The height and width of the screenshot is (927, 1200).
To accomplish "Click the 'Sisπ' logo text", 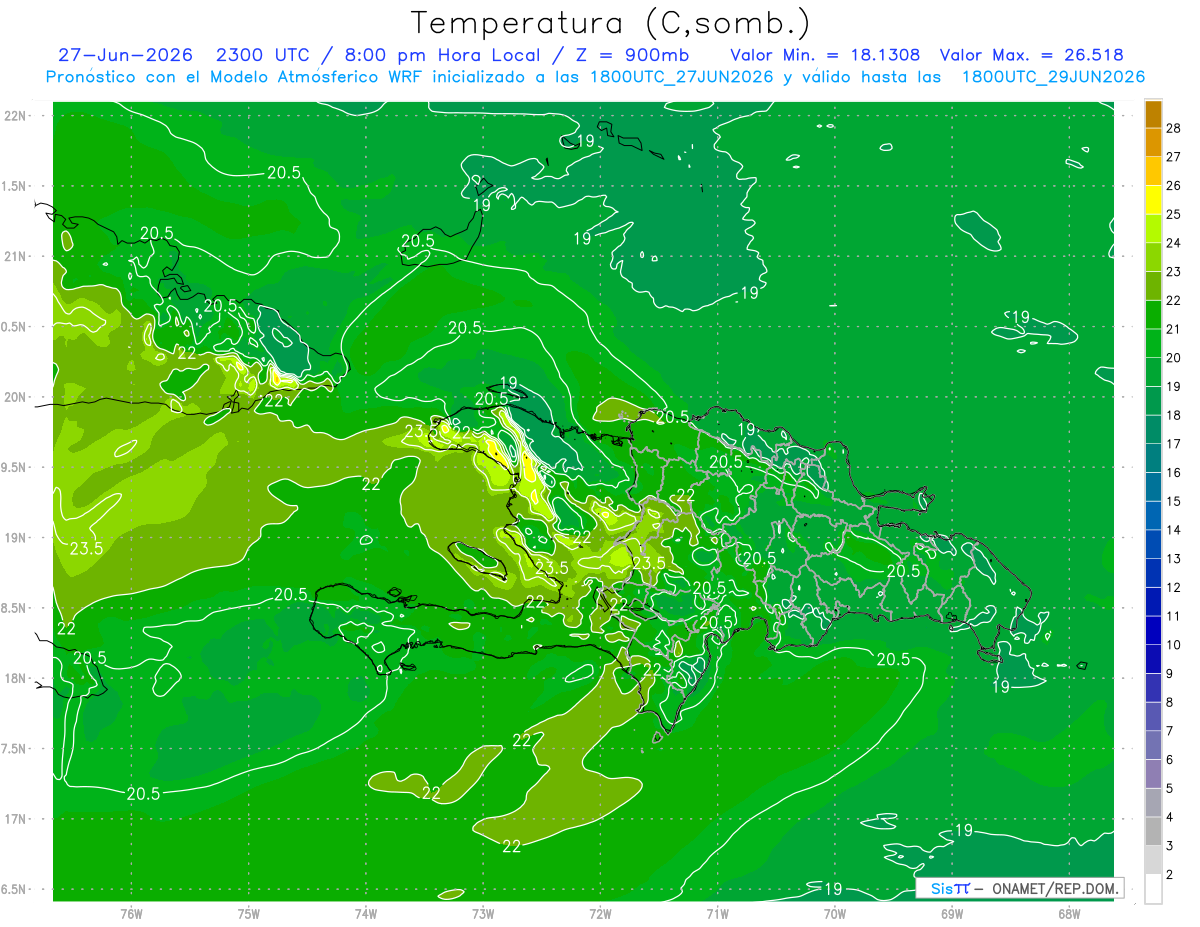I will [x=950, y=888].
